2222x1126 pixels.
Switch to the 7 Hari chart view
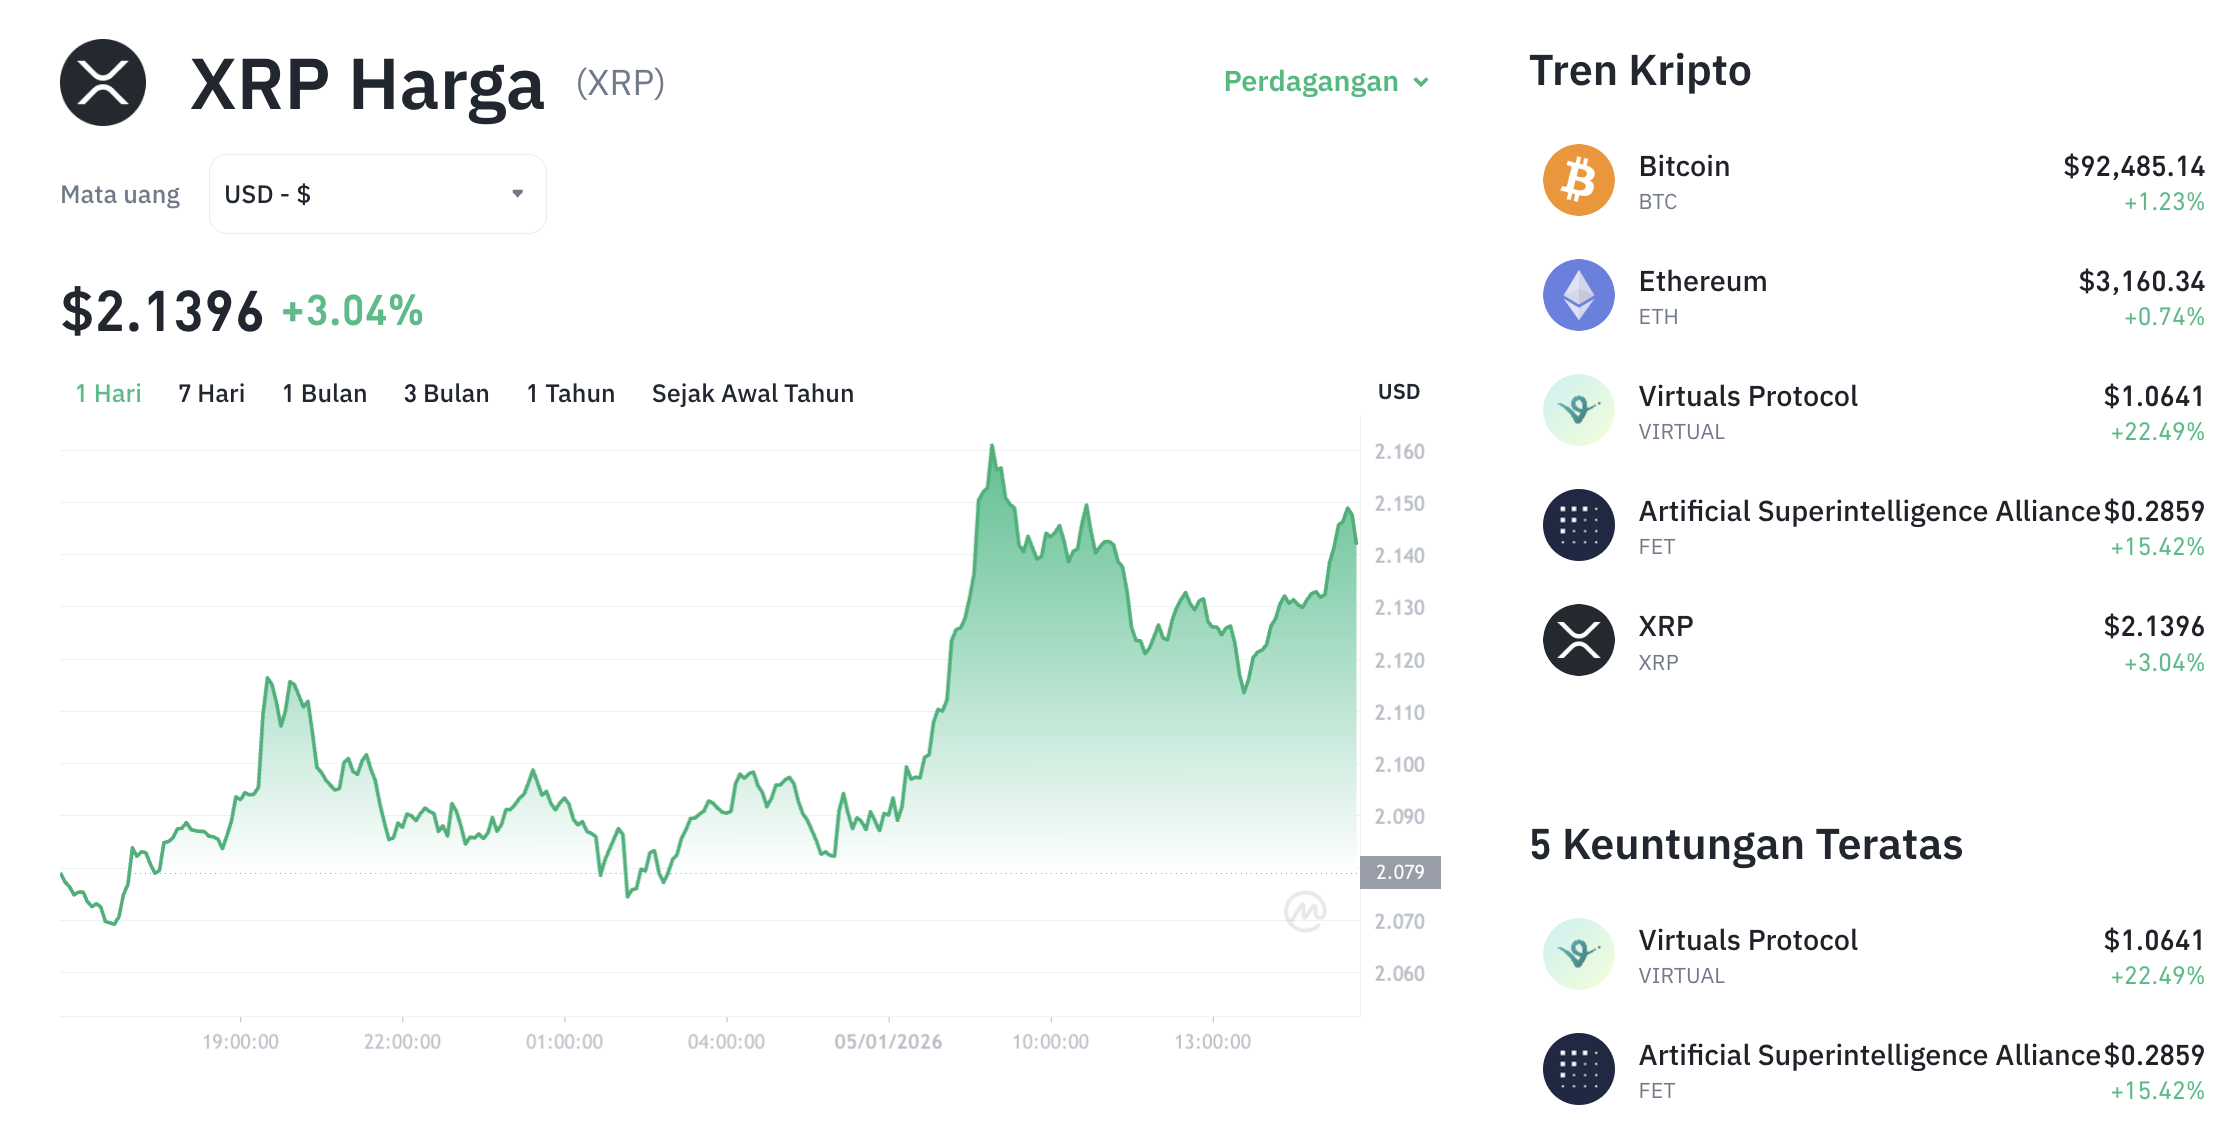point(211,393)
